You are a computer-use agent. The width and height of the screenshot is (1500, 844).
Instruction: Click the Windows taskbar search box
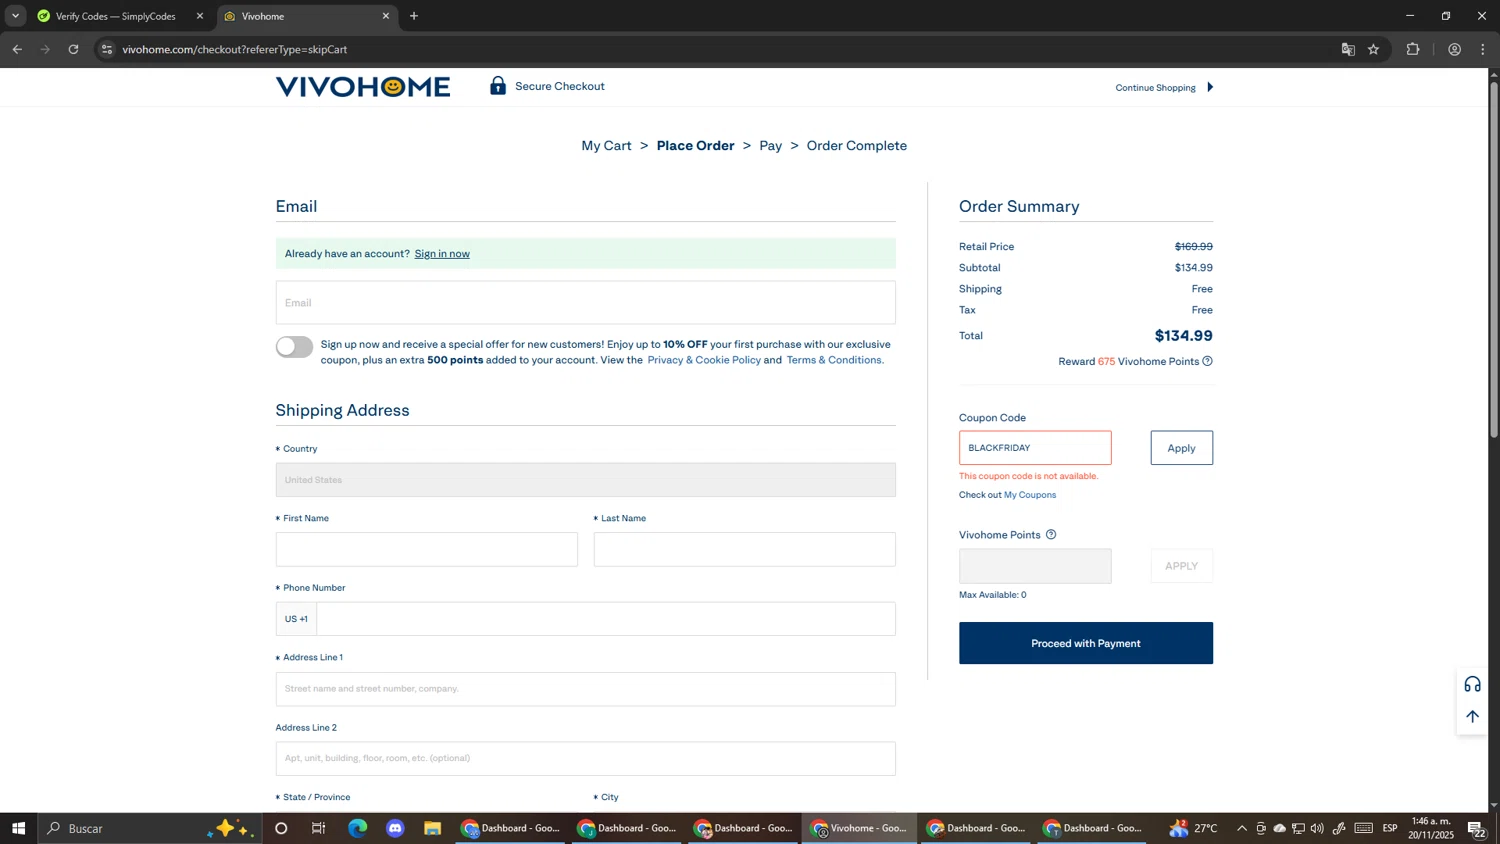coord(150,828)
